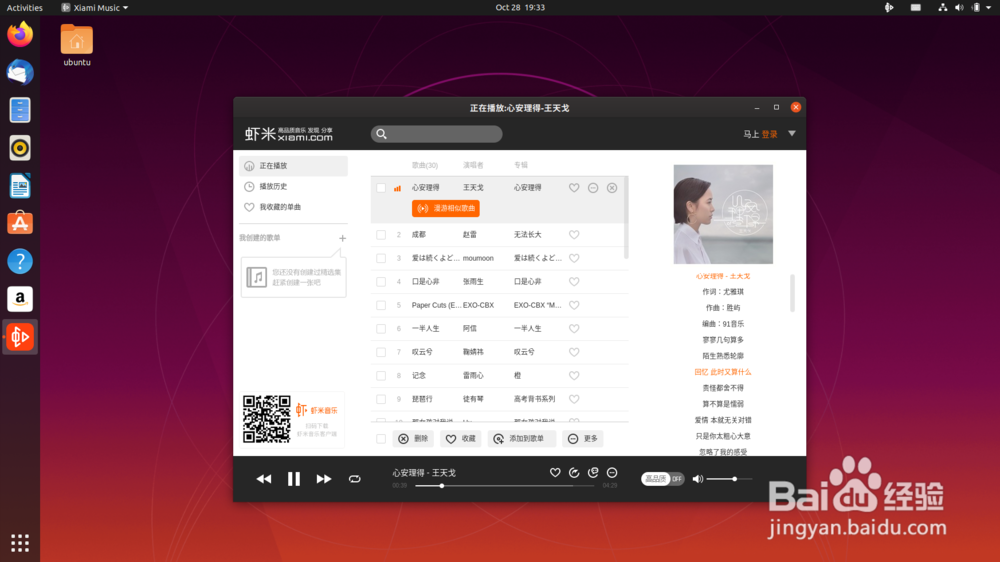Skip to the previous track
Screen dimensions: 1000x562
pos(263,479)
